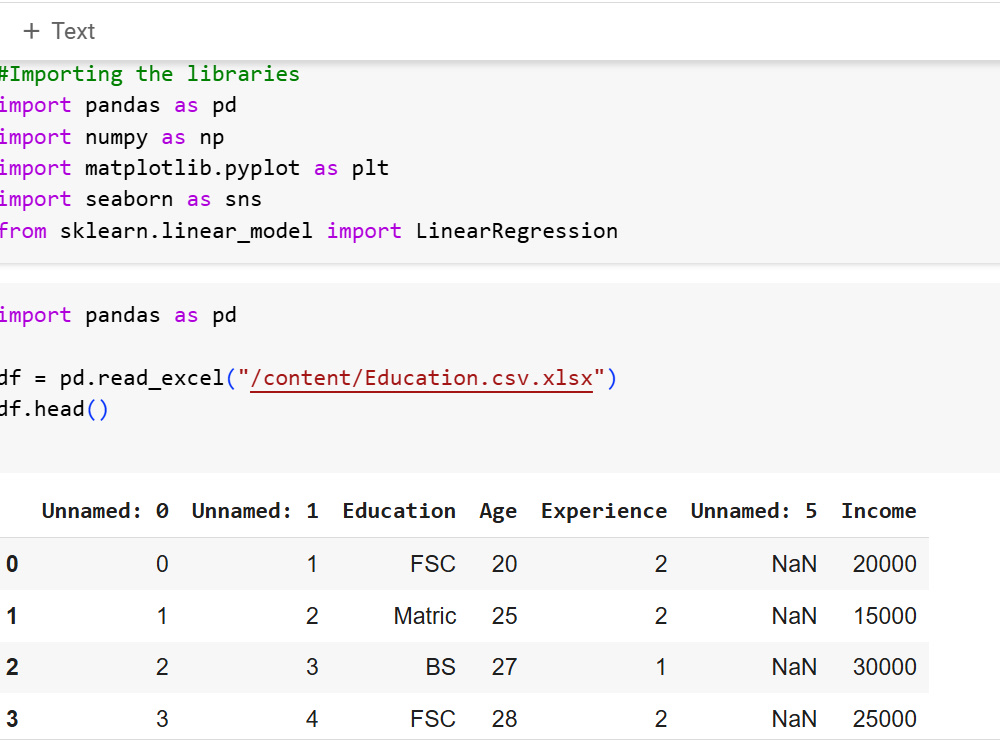Click the FSC cell in the age 28 row
This screenshot has height=750, width=1000.
coord(433,719)
